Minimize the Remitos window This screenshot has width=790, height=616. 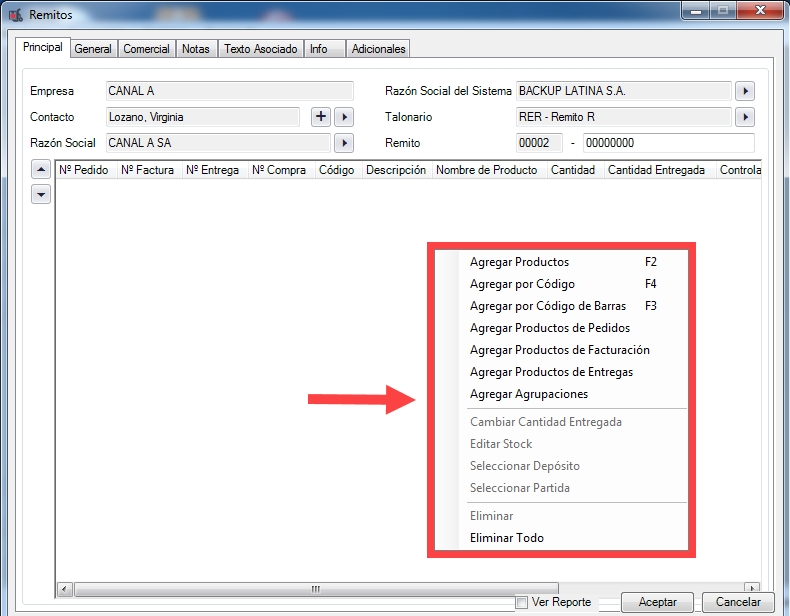pyautogui.click(x=696, y=11)
